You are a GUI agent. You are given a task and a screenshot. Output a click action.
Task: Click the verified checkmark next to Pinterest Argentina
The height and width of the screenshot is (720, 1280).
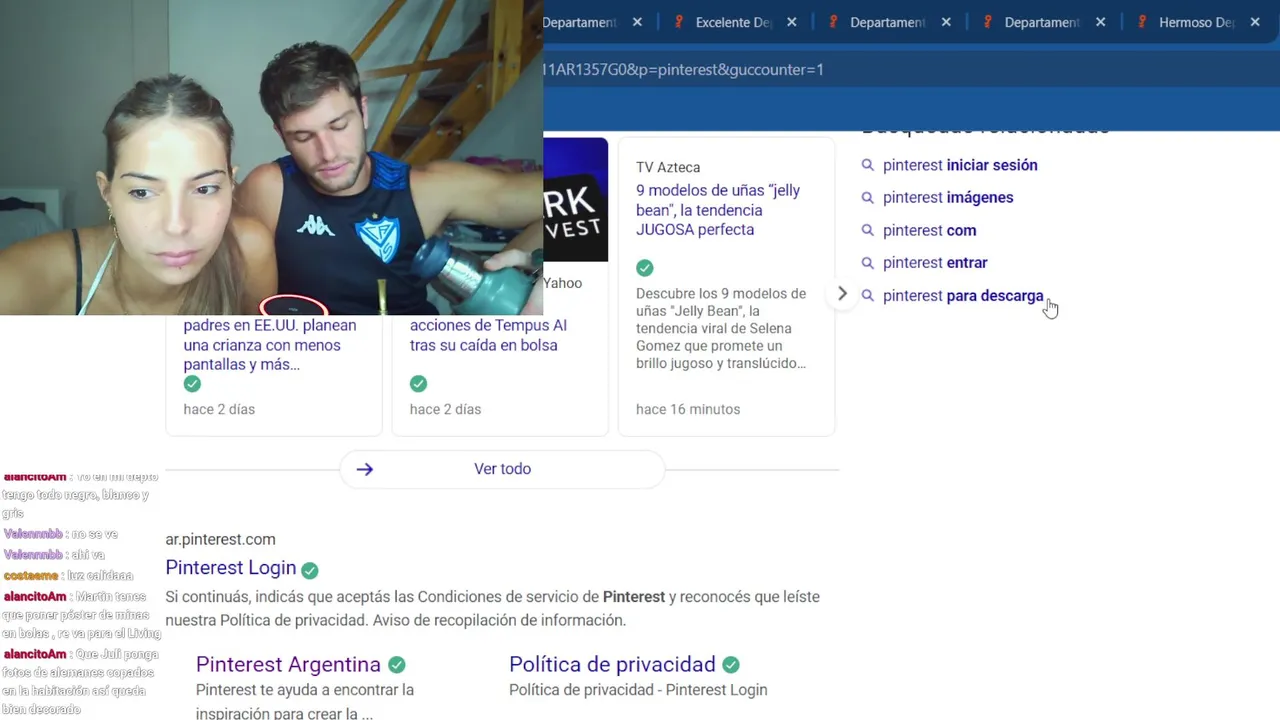point(397,665)
